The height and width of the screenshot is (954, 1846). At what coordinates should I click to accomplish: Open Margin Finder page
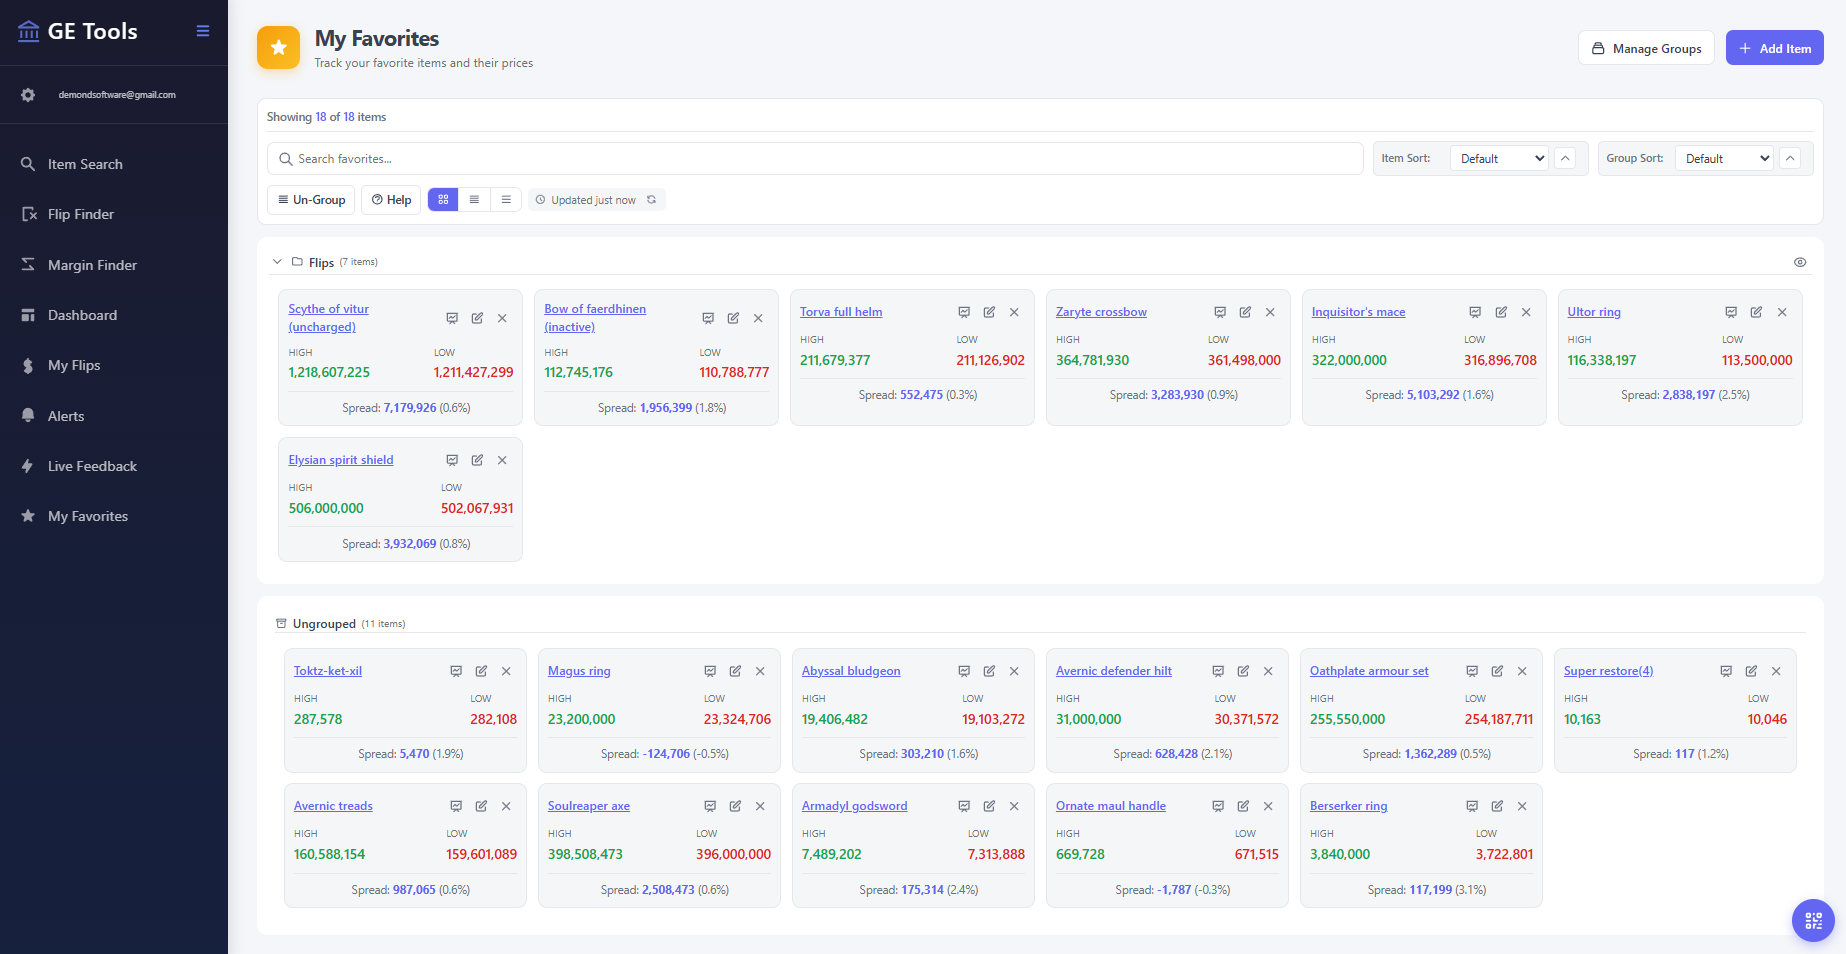point(92,265)
